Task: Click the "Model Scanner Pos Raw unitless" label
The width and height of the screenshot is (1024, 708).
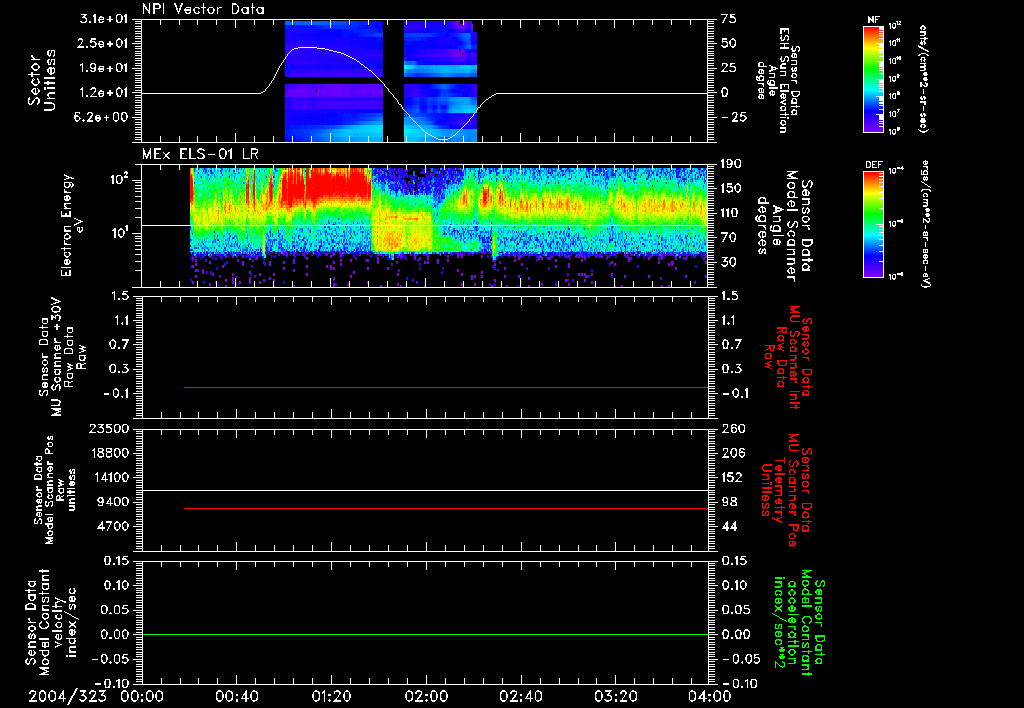Action: (x=55, y=490)
